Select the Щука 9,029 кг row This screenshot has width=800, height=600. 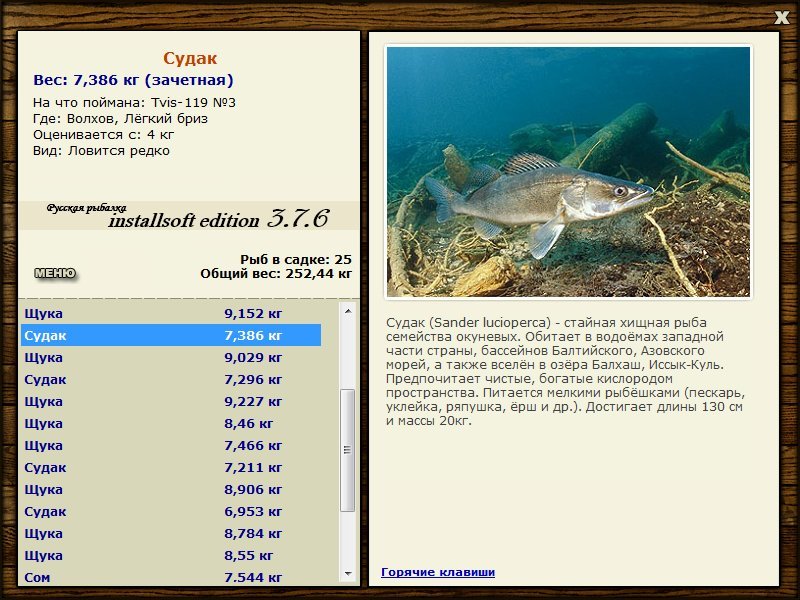pyautogui.click(x=171, y=357)
